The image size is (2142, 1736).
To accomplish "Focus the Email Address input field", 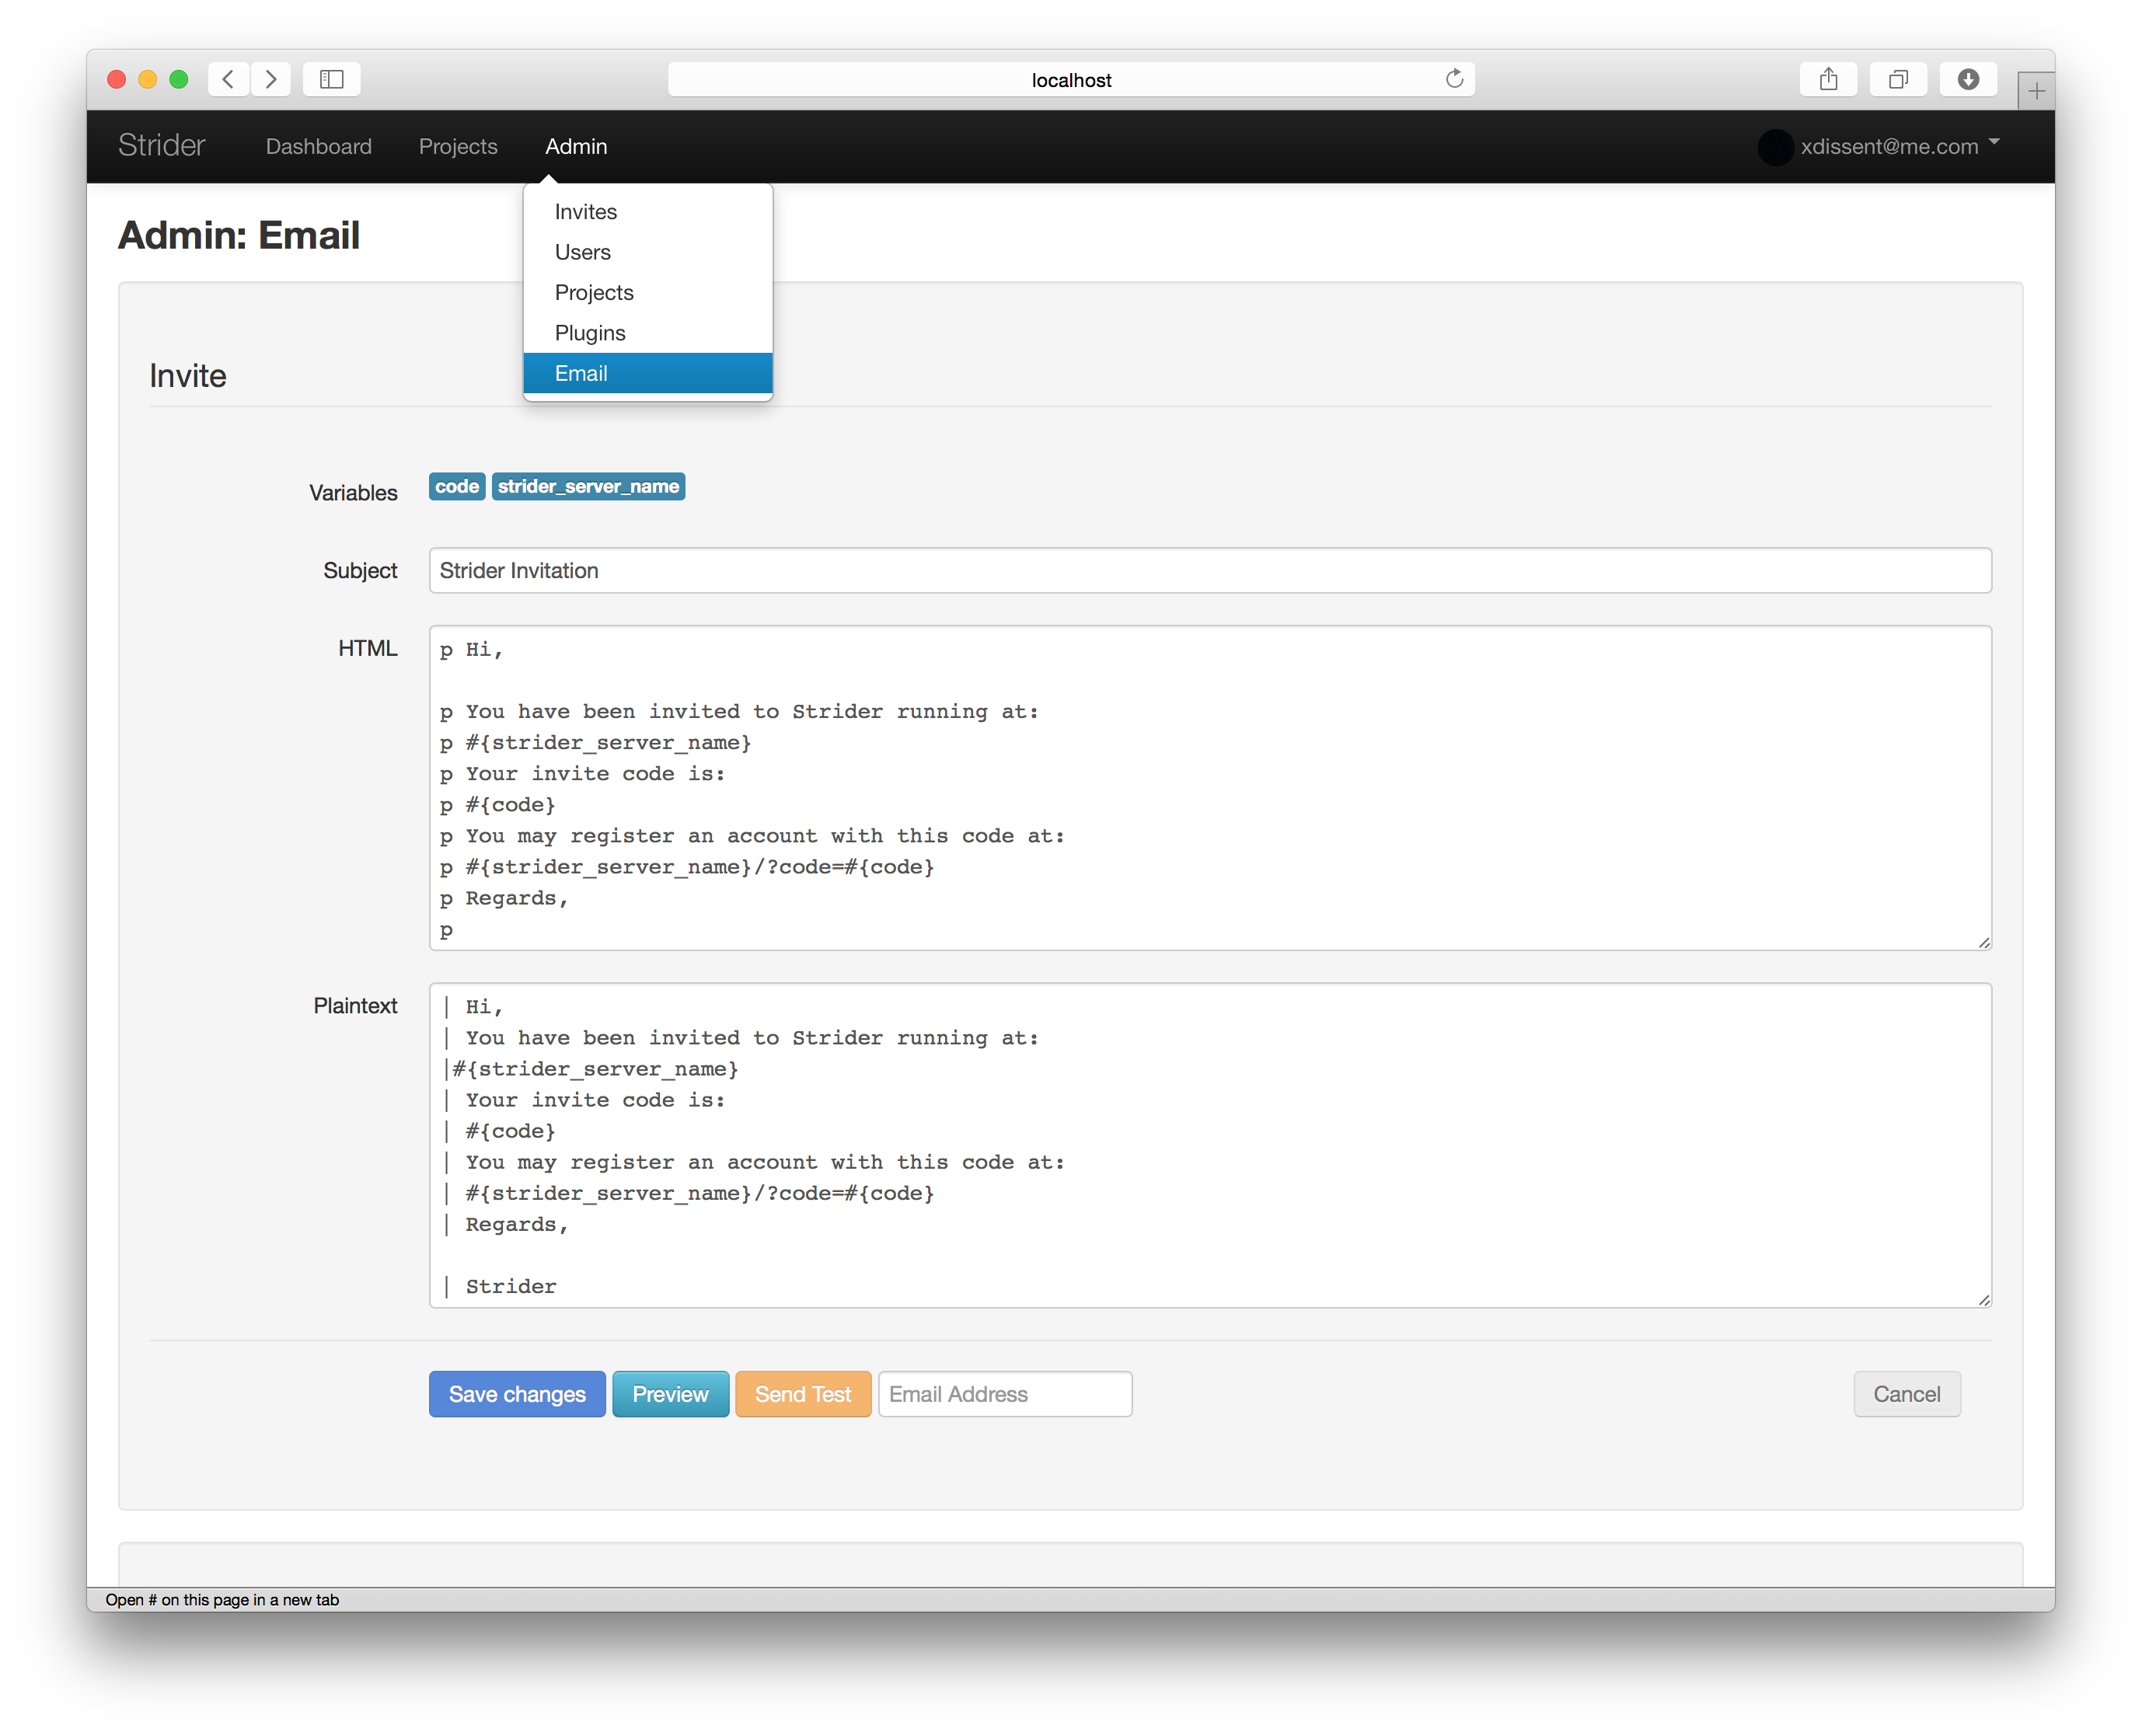I will [x=1005, y=1394].
